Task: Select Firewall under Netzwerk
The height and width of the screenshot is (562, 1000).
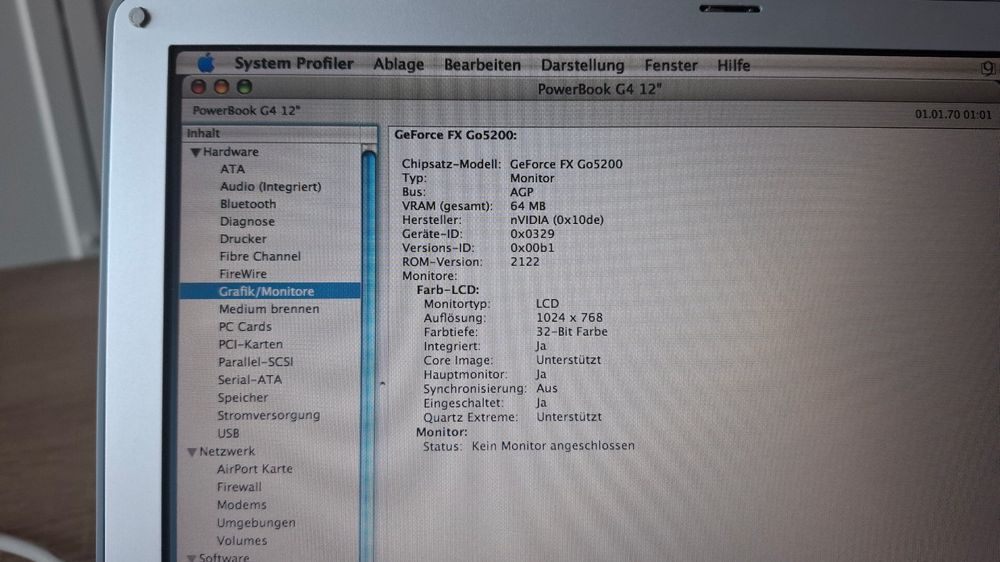Action: pyautogui.click(x=239, y=487)
